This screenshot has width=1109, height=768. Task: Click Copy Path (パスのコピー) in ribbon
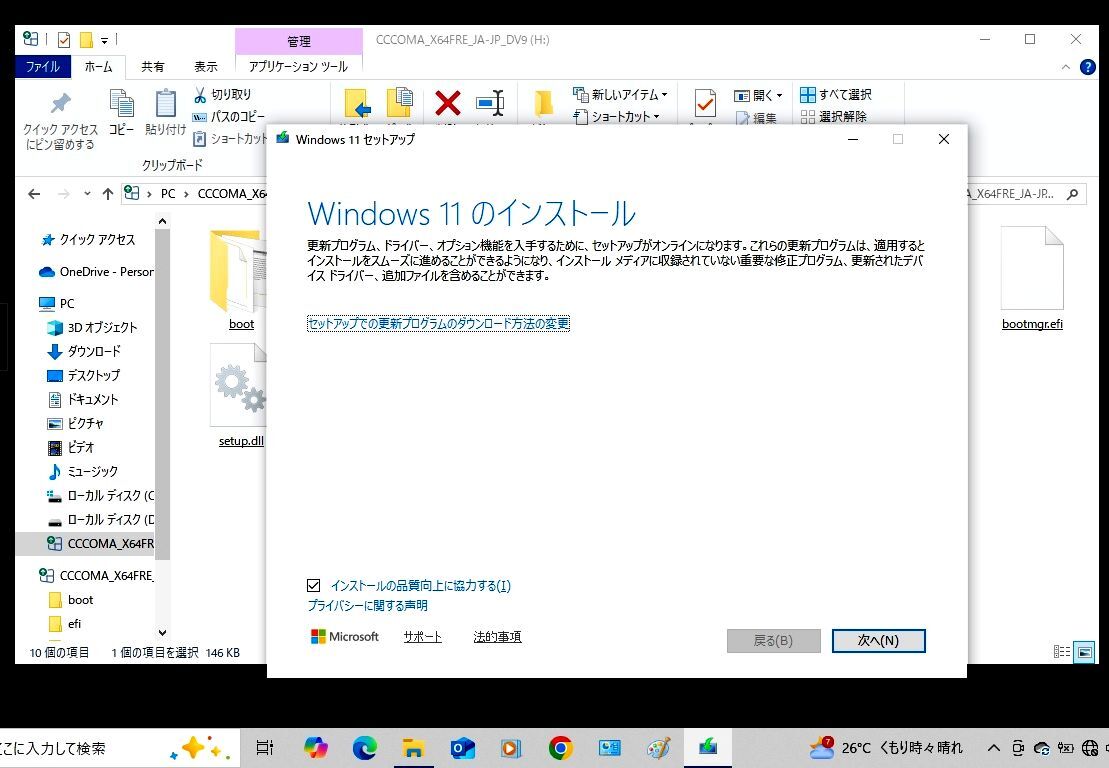tap(229, 117)
